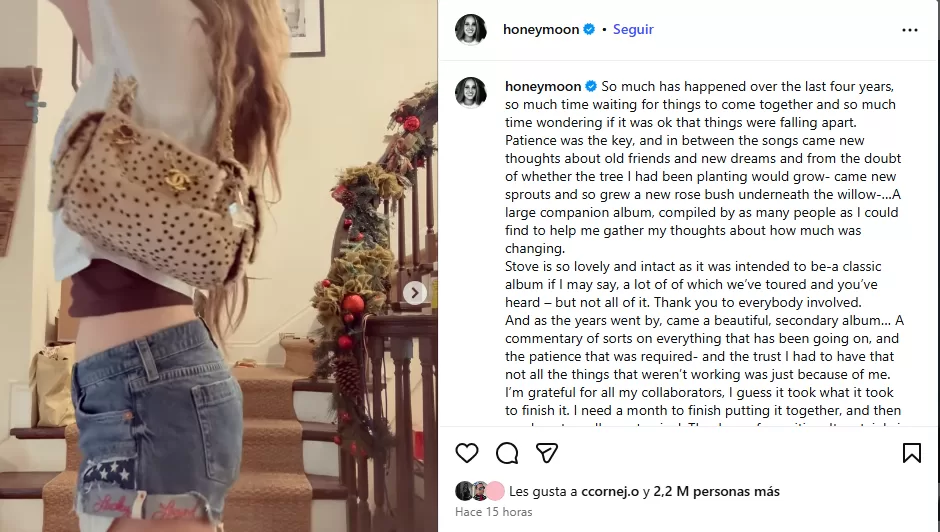
Task: Click the verified badge in the caption
Action: (x=590, y=86)
